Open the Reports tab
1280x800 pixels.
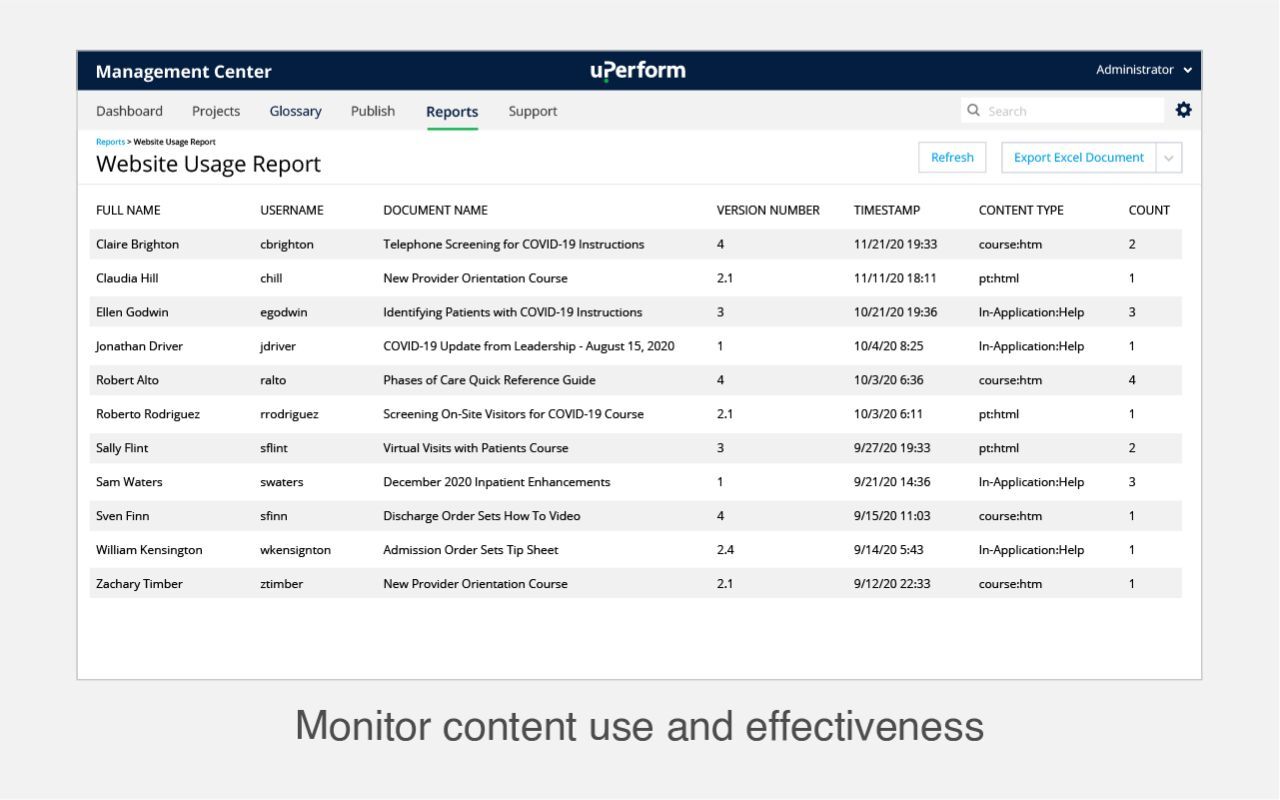452,112
